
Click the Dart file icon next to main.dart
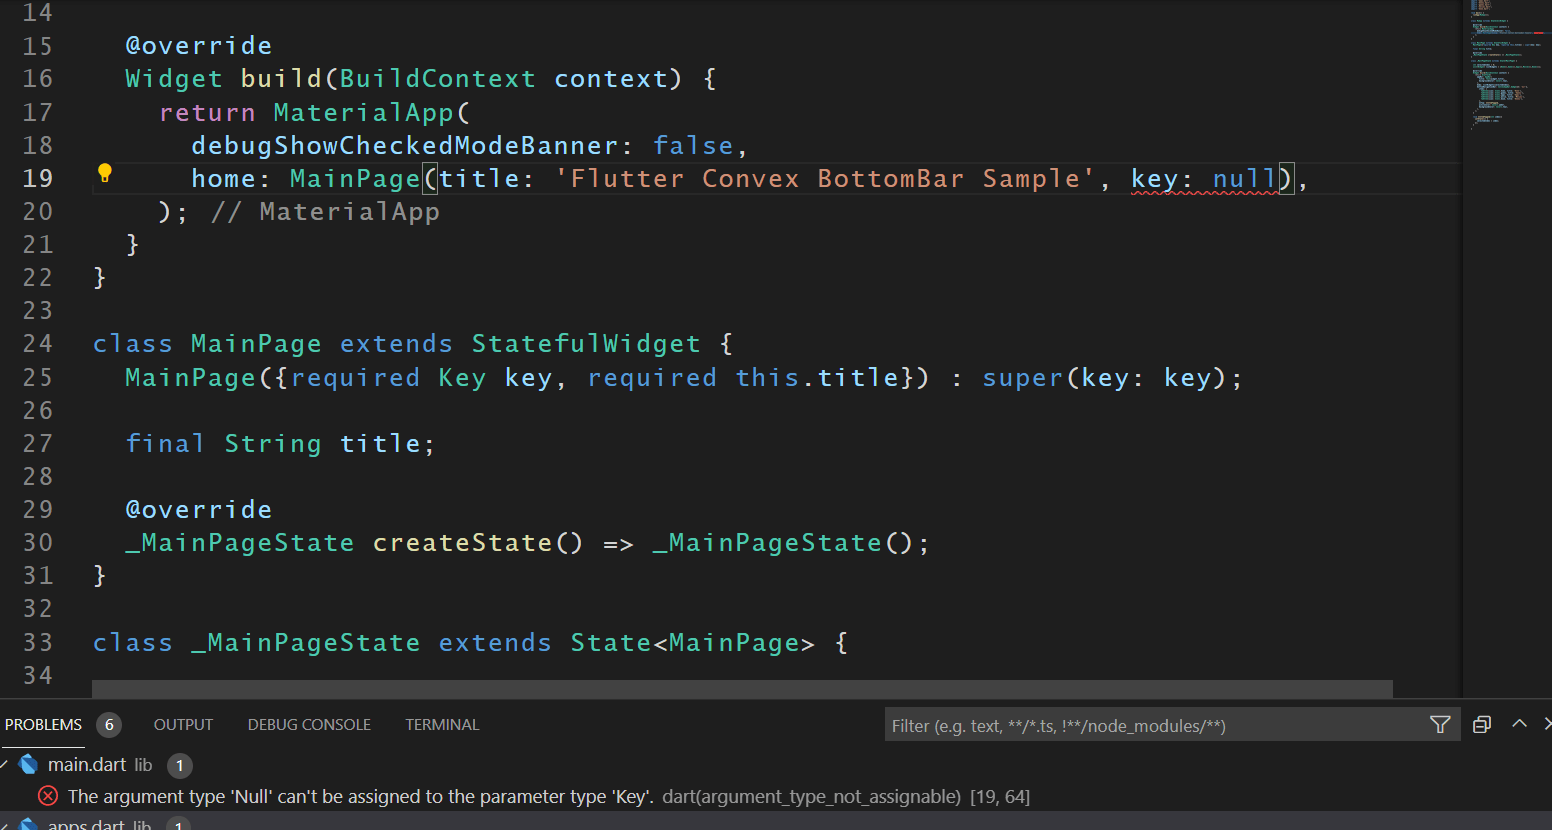[28, 764]
